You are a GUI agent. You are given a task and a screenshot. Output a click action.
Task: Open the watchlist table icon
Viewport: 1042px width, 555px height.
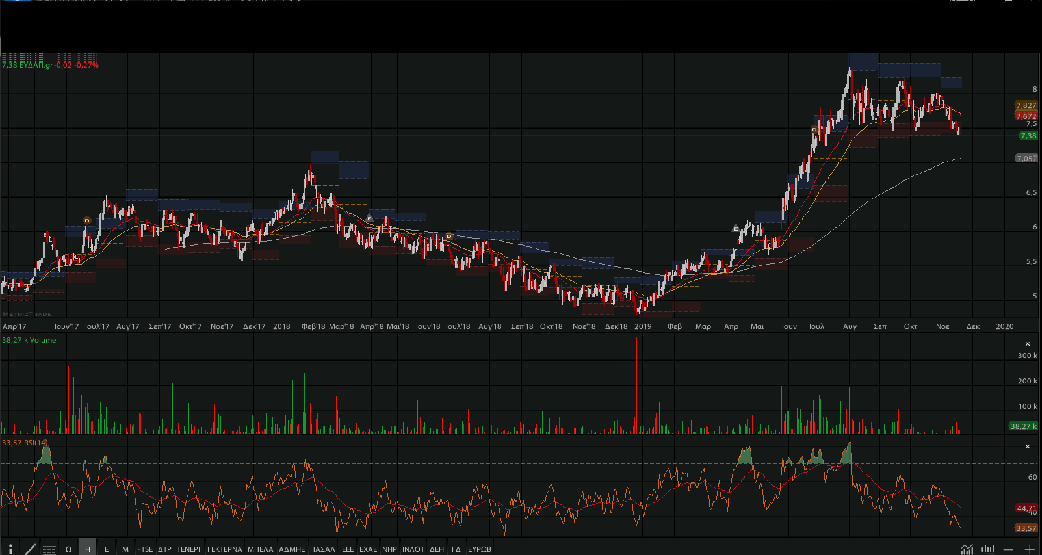pyautogui.click(x=49, y=548)
